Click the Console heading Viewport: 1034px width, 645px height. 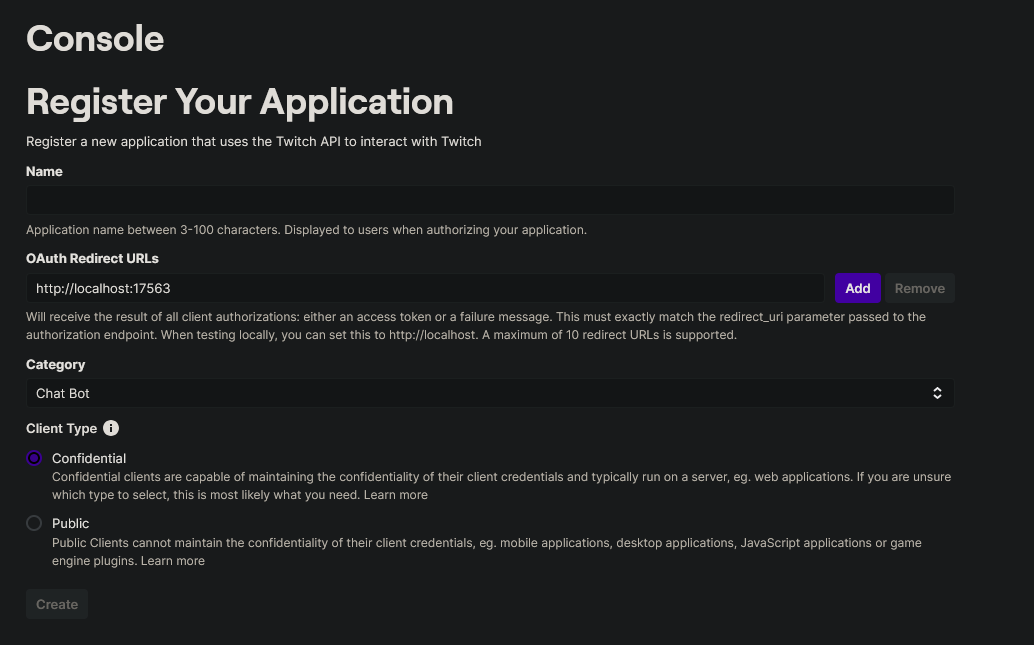(x=95, y=38)
